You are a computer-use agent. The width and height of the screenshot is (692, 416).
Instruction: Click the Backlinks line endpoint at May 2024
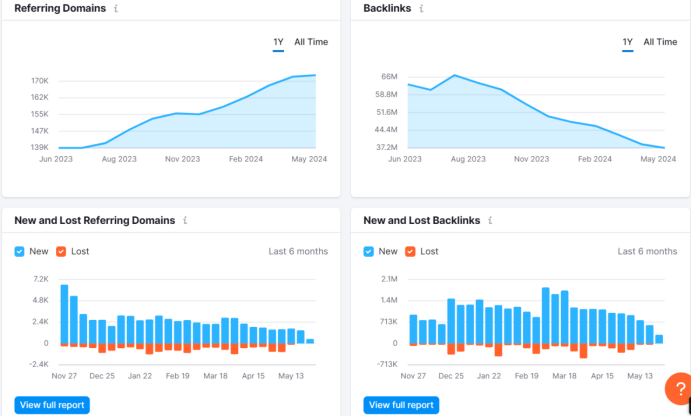663,148
